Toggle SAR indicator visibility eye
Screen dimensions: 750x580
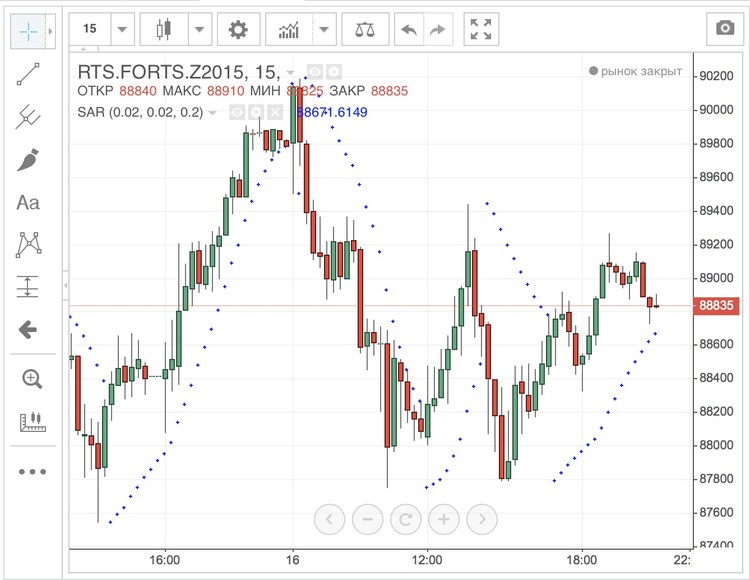coord(237,112)
